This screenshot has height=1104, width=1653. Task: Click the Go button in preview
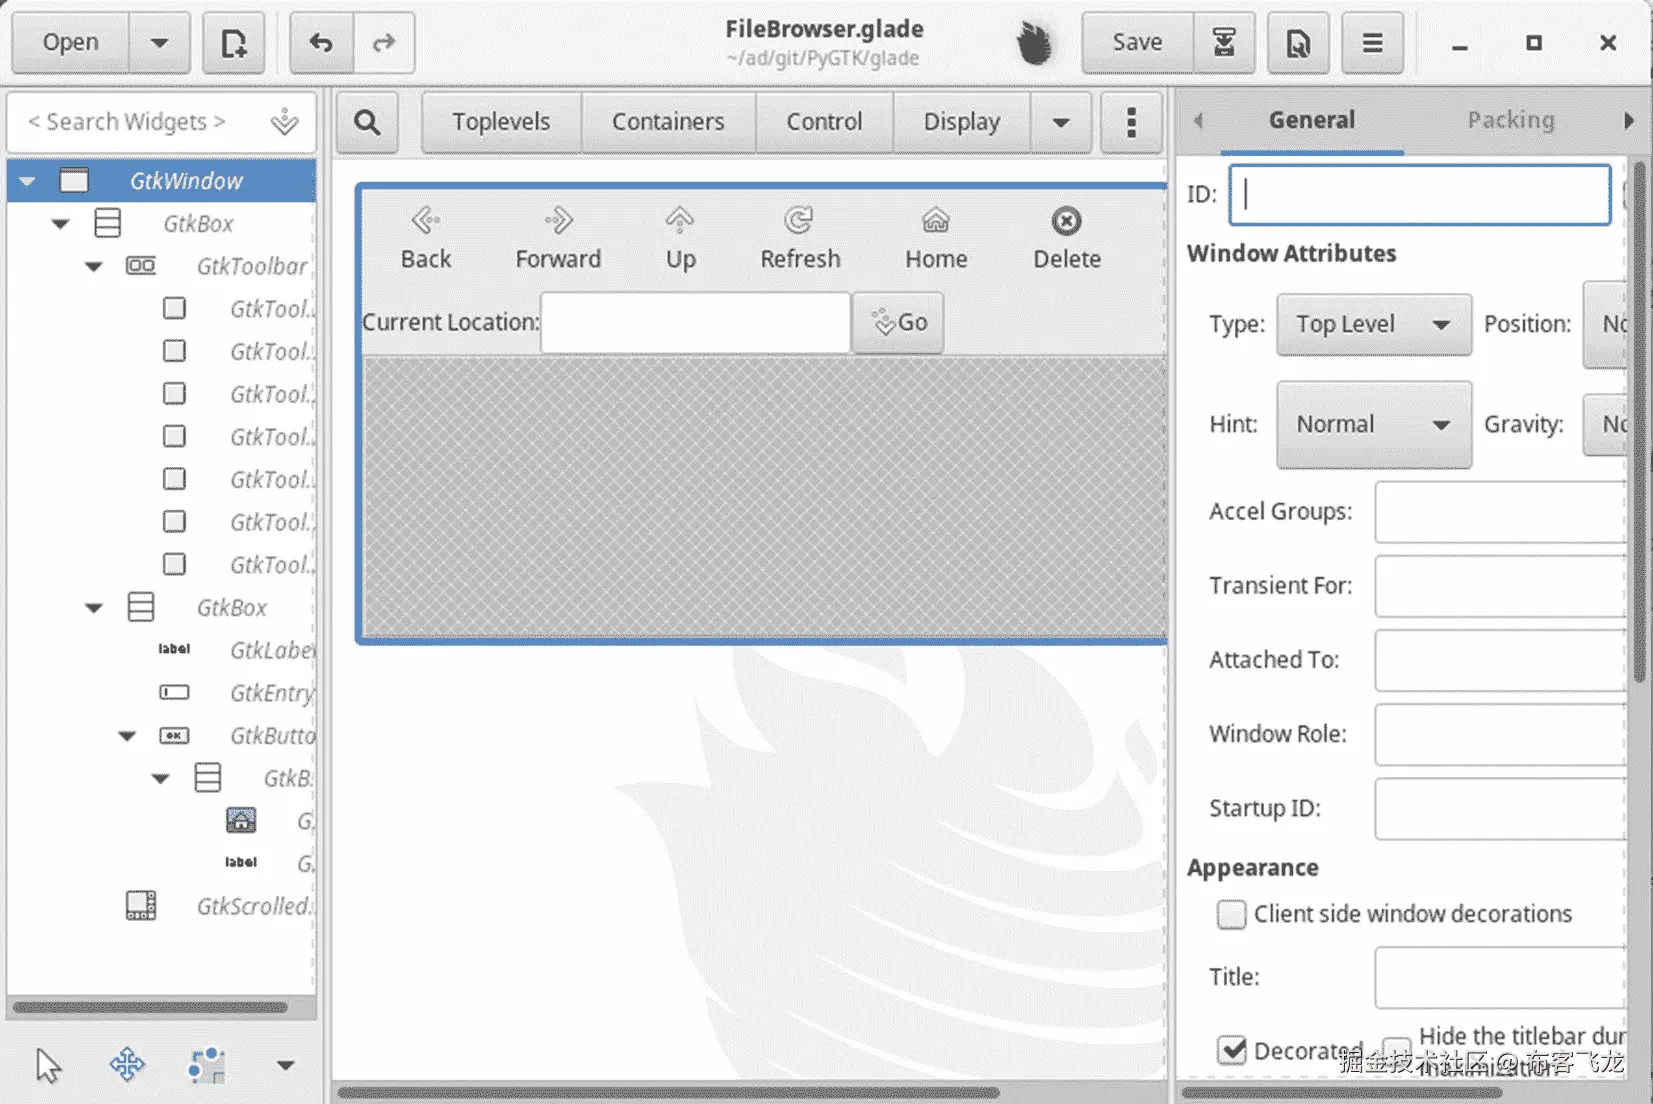pos(898,322)
